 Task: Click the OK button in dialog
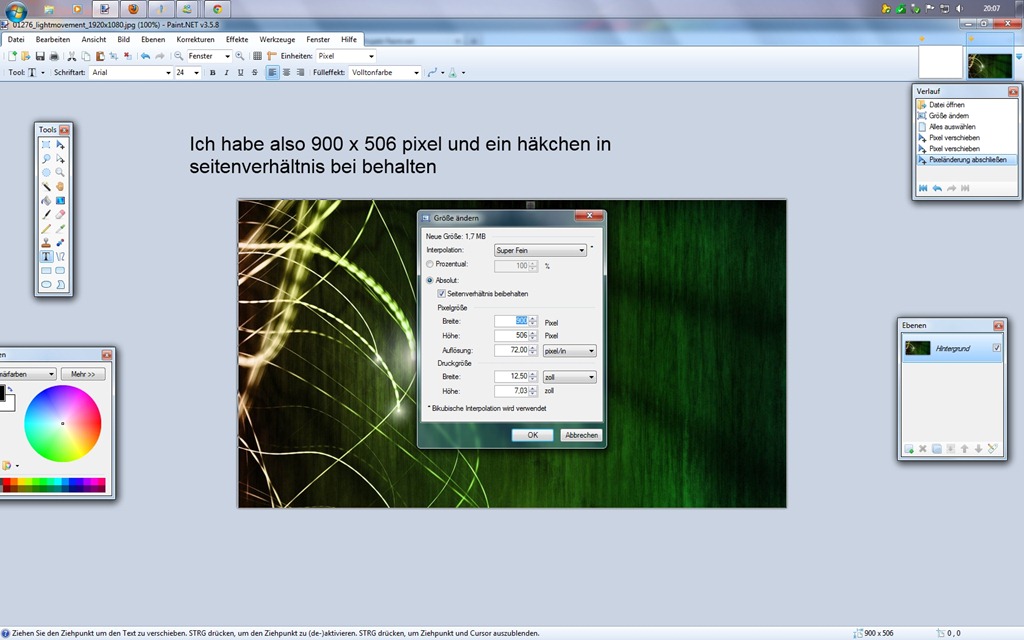[532, 435]
